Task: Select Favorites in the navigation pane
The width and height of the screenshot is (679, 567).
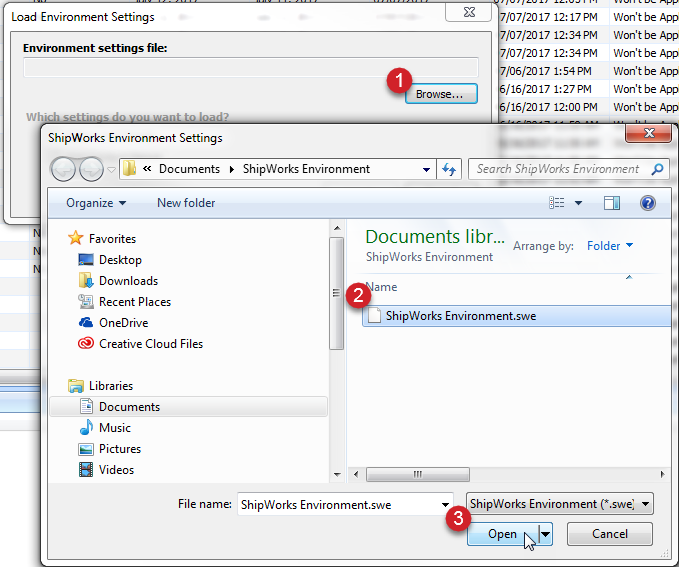Action: 113,239
